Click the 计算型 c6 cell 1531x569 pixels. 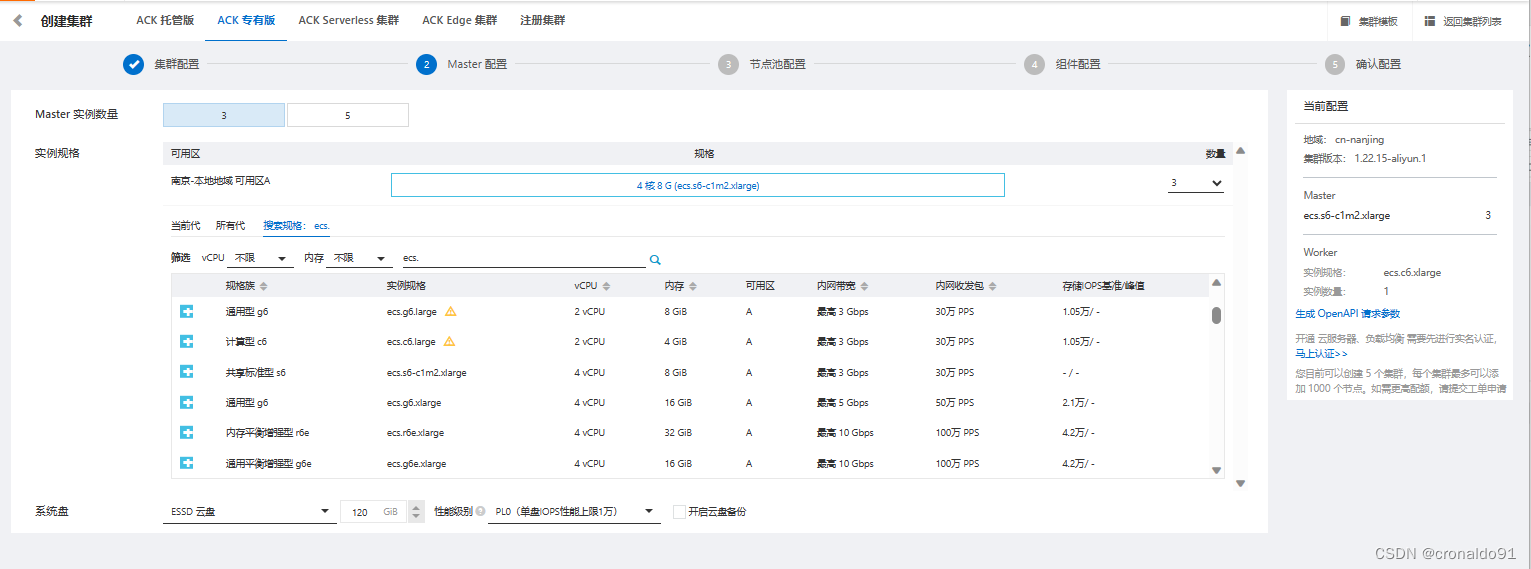click(x=246, y=342)
